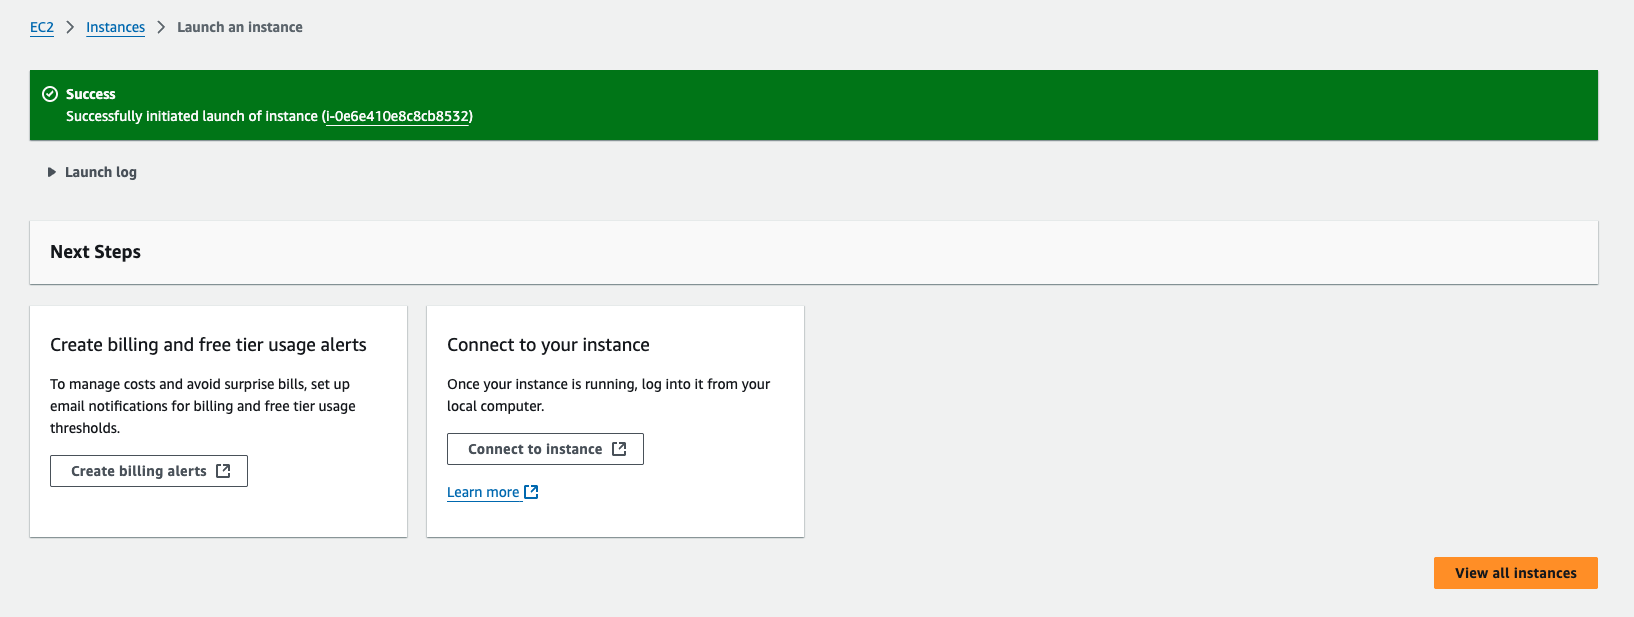Click the breadcrumb chevron after Instances

[x=161, y=27]
